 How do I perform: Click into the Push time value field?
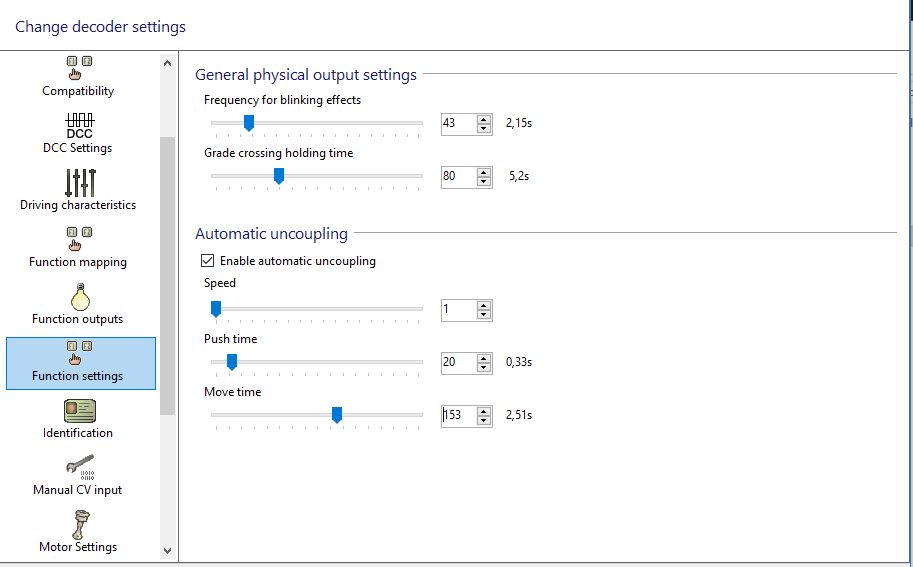tap(459, 362)
